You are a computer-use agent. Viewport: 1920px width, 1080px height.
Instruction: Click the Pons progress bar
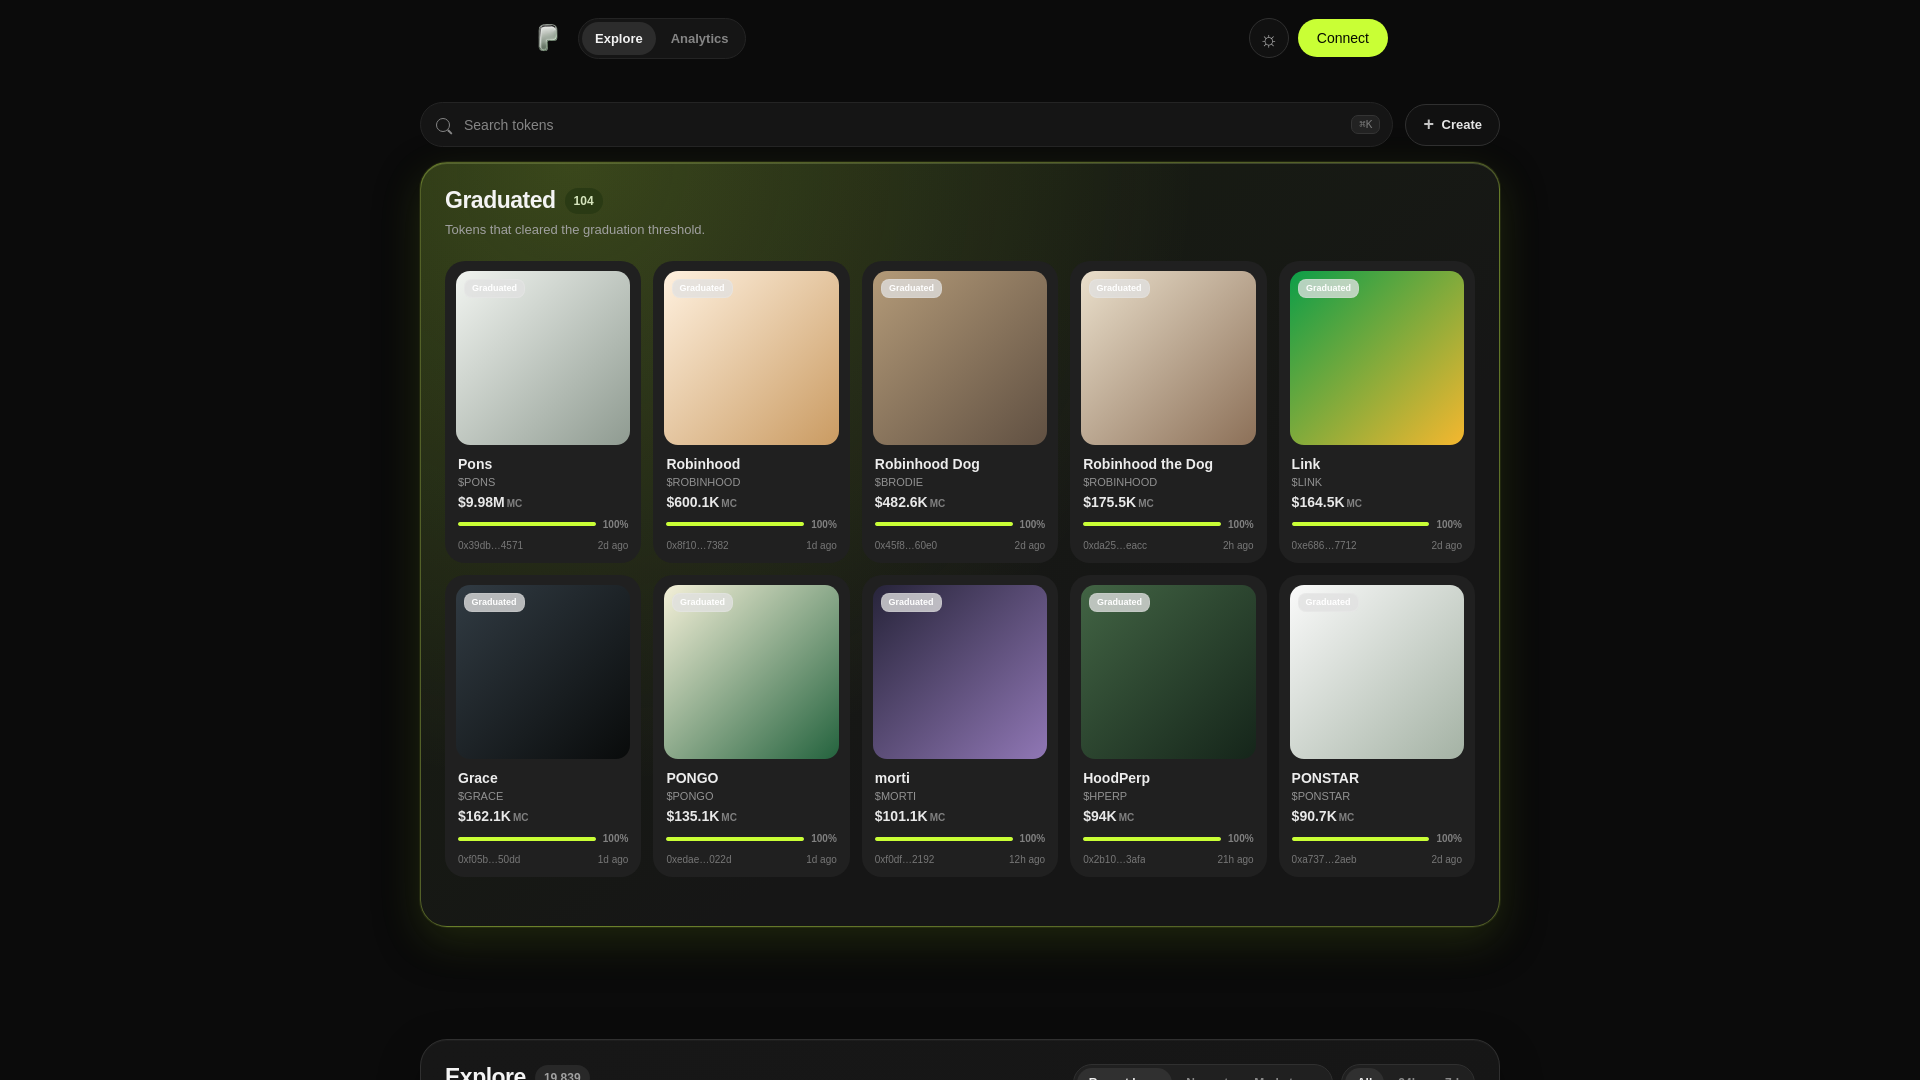point(527,524)
